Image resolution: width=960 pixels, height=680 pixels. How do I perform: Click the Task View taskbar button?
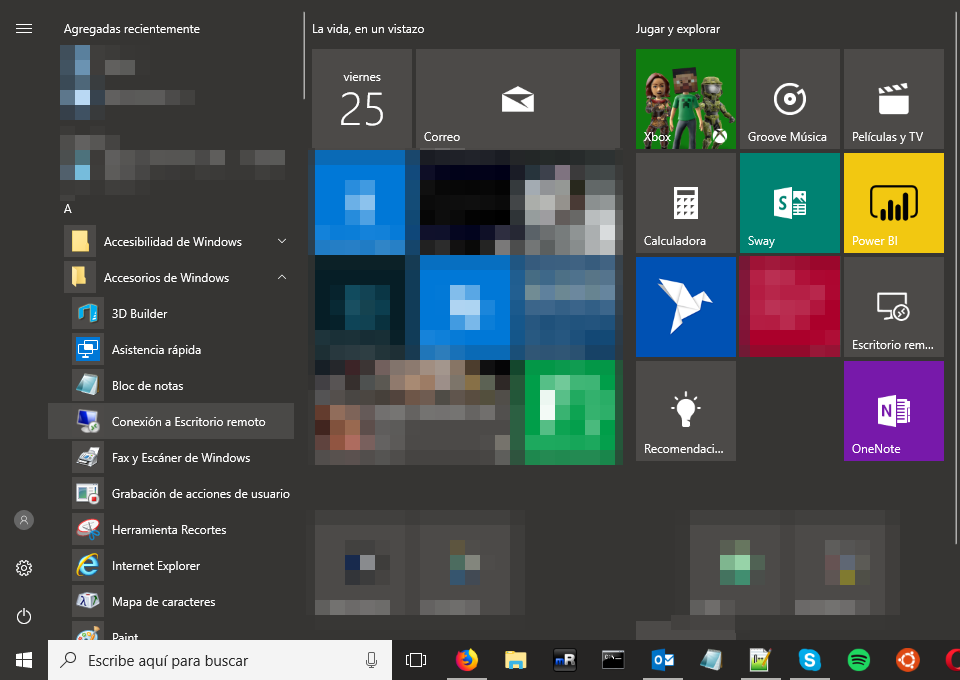[416, 660]
